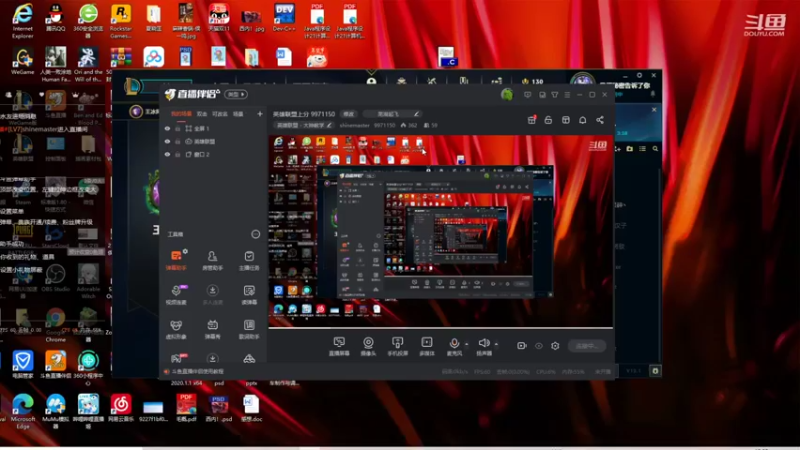The image size is (800, 450).
Task: Open the Dev-C++ desktop shortcut
Action: 284,18
